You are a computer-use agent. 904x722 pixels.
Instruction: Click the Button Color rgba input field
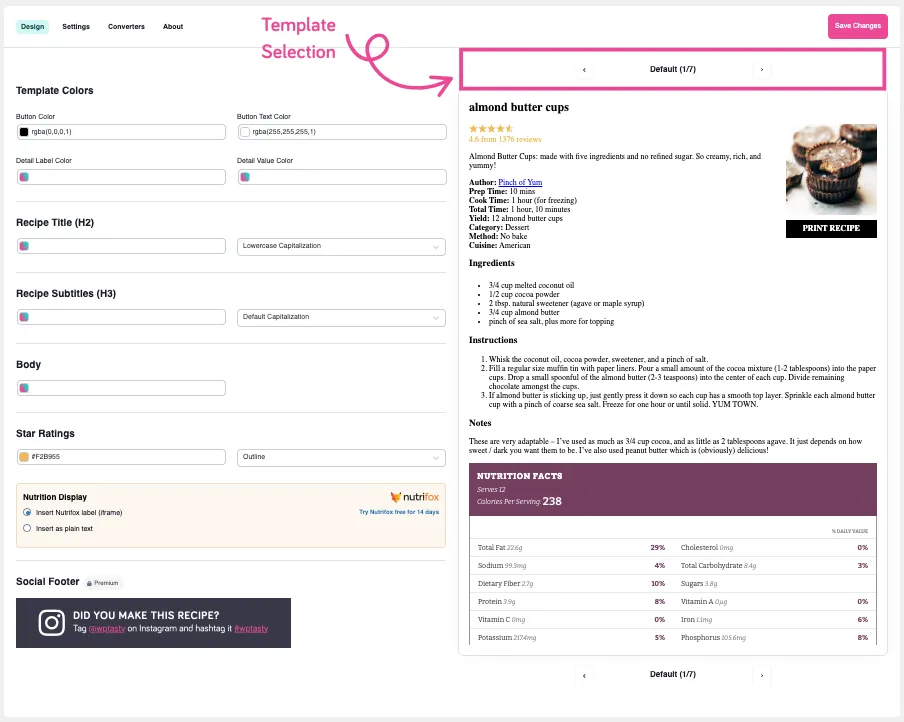coord(121,132)
